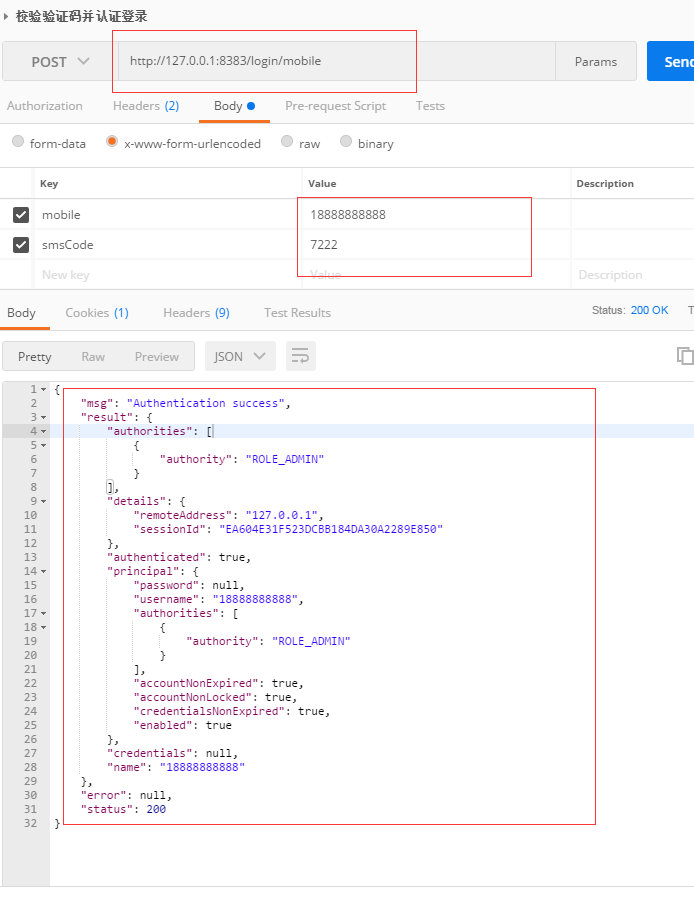Viewport: 694px width, 910px height.
Task: Click the "status": 200 line
Action: click(124, 810)
